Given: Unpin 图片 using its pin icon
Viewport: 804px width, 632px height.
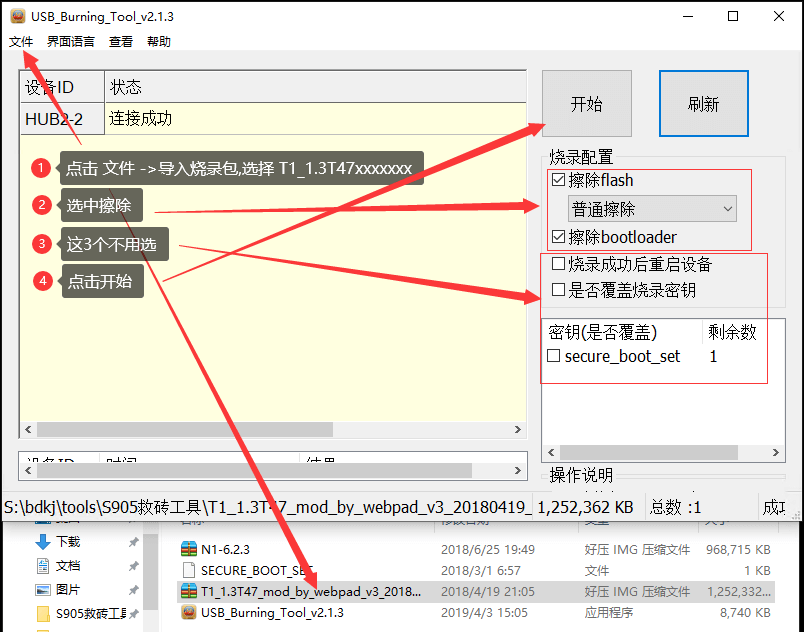Looking at the screenshot, I should pyautogui.click(x=134, y=590).
